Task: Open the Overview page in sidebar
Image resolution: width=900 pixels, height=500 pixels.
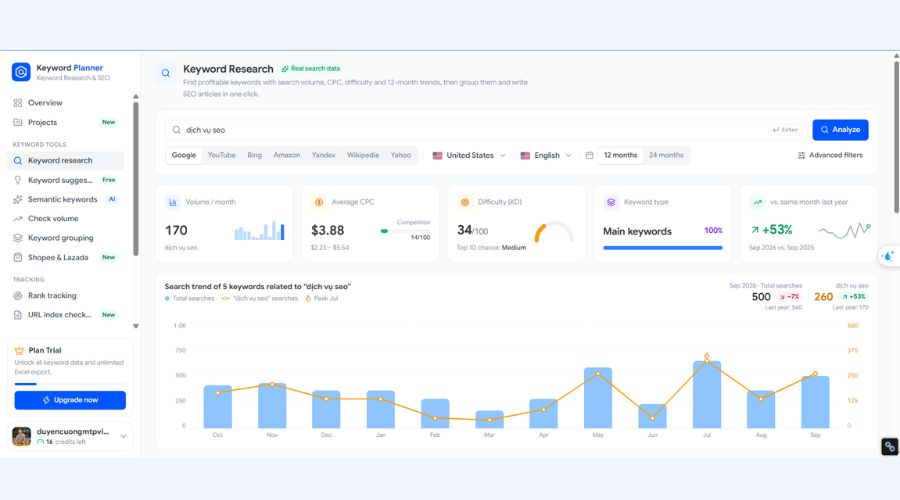Action: point(66,103)
